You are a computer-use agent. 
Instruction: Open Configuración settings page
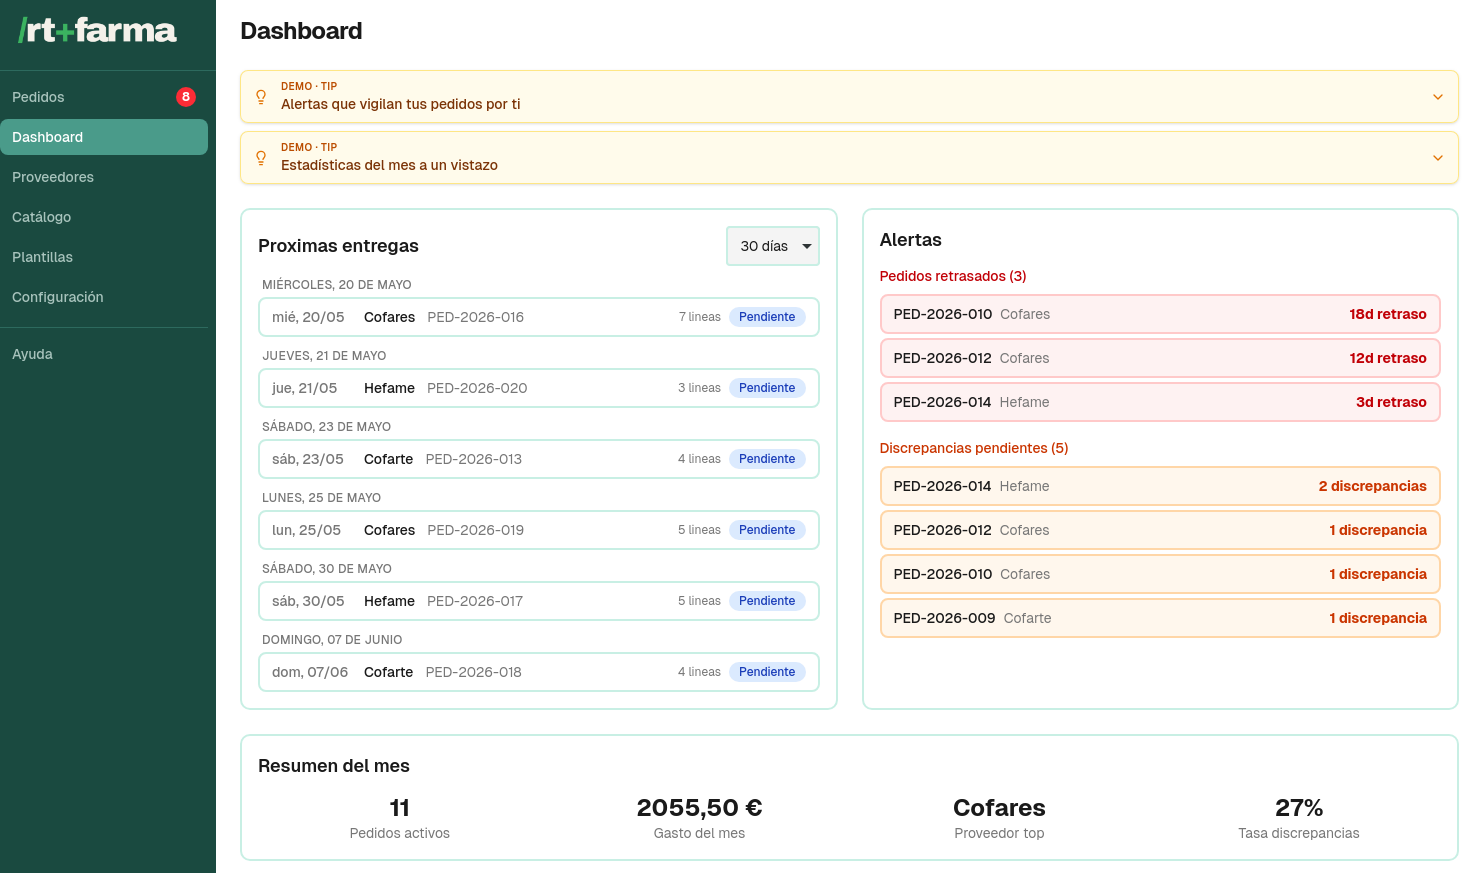(104, 297)
